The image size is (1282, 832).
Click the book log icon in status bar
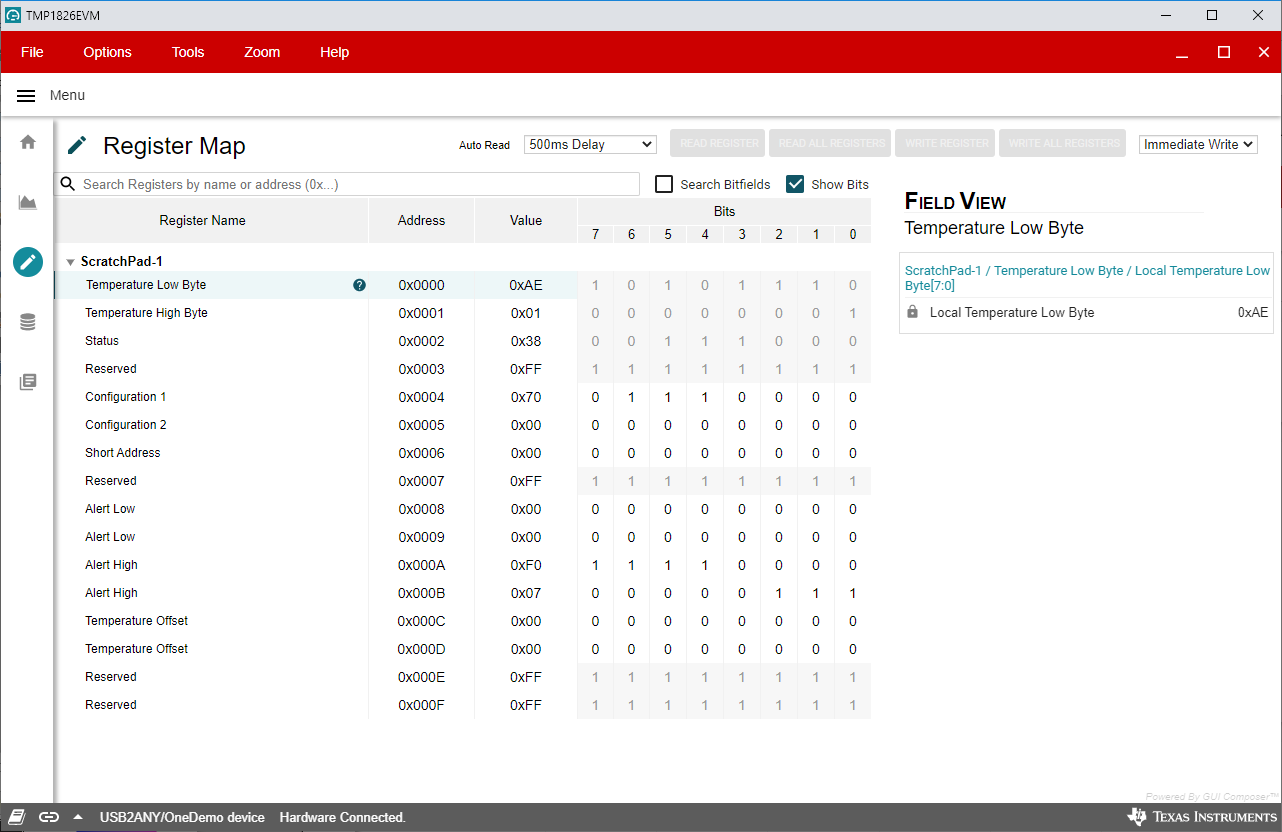[17, 817]
